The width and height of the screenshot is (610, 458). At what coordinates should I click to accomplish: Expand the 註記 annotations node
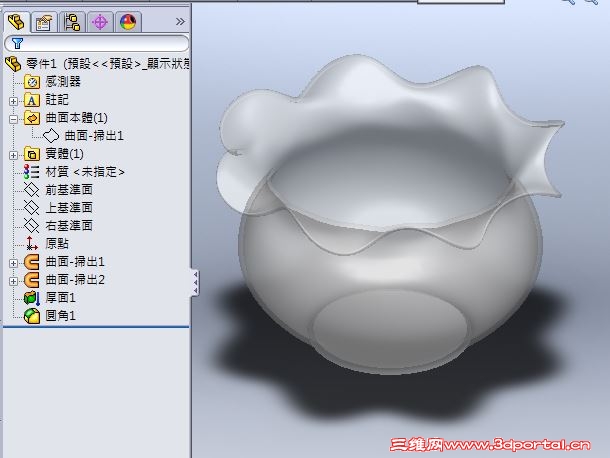point(13,101)
